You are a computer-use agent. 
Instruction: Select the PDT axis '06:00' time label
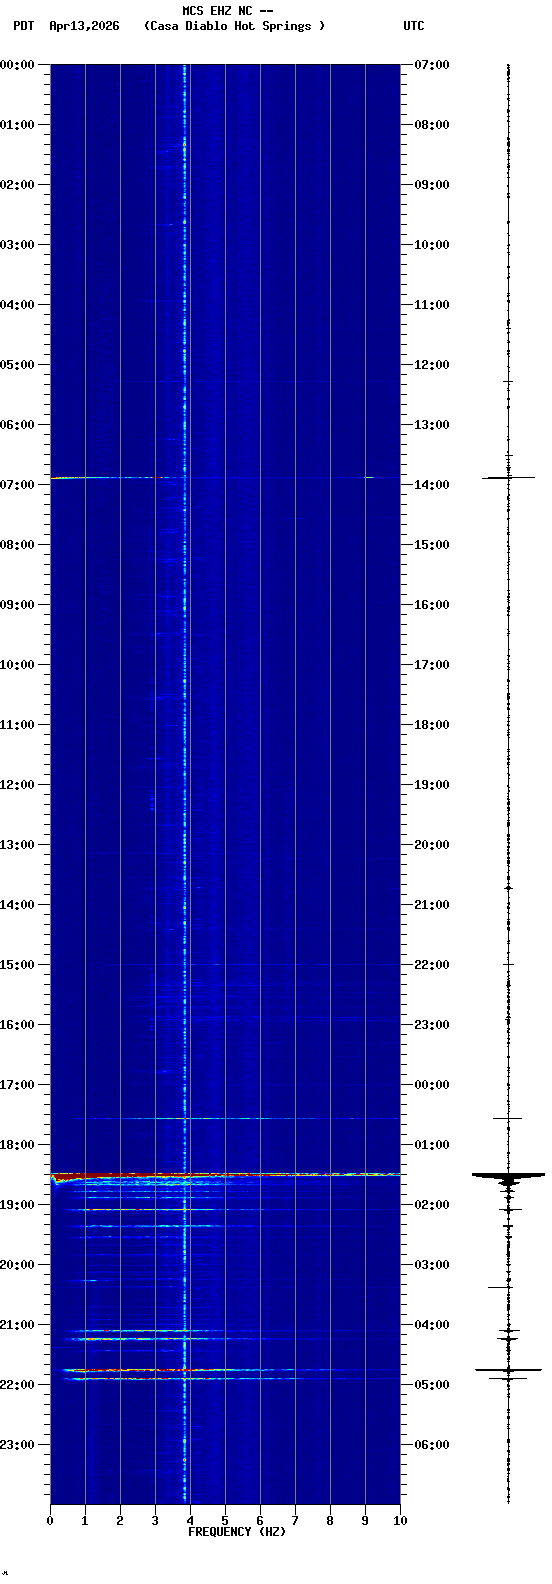click(x=17, y=425)
